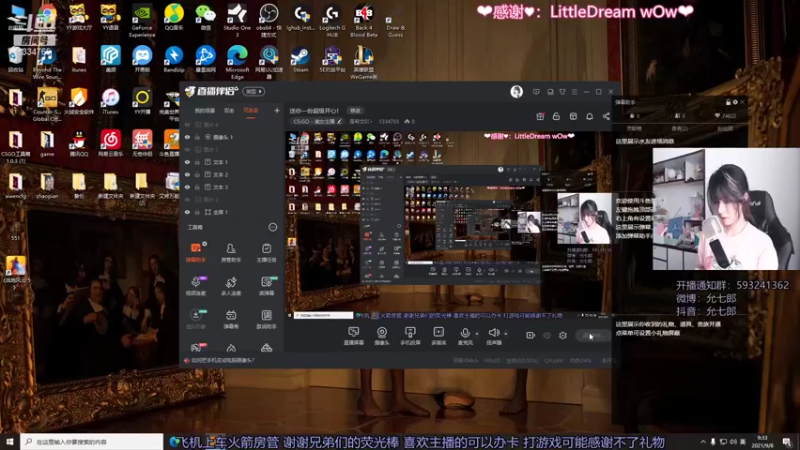
Task: Add a 直播屏幕 screen capture source
Action: 353,336
